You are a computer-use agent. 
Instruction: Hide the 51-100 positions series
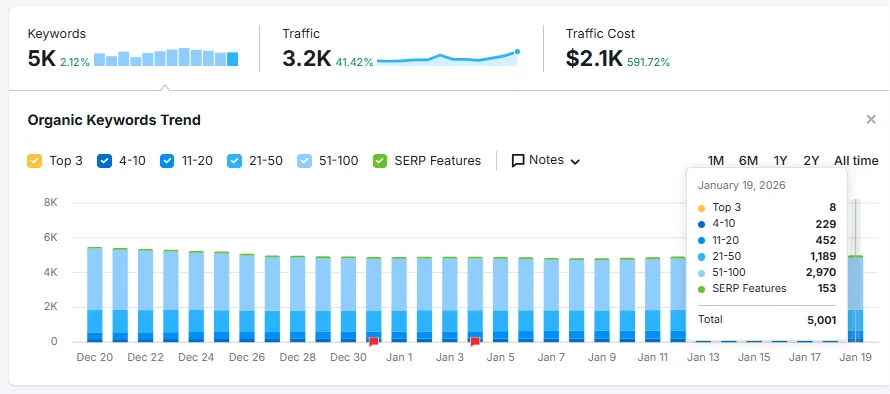coord(304,161)
